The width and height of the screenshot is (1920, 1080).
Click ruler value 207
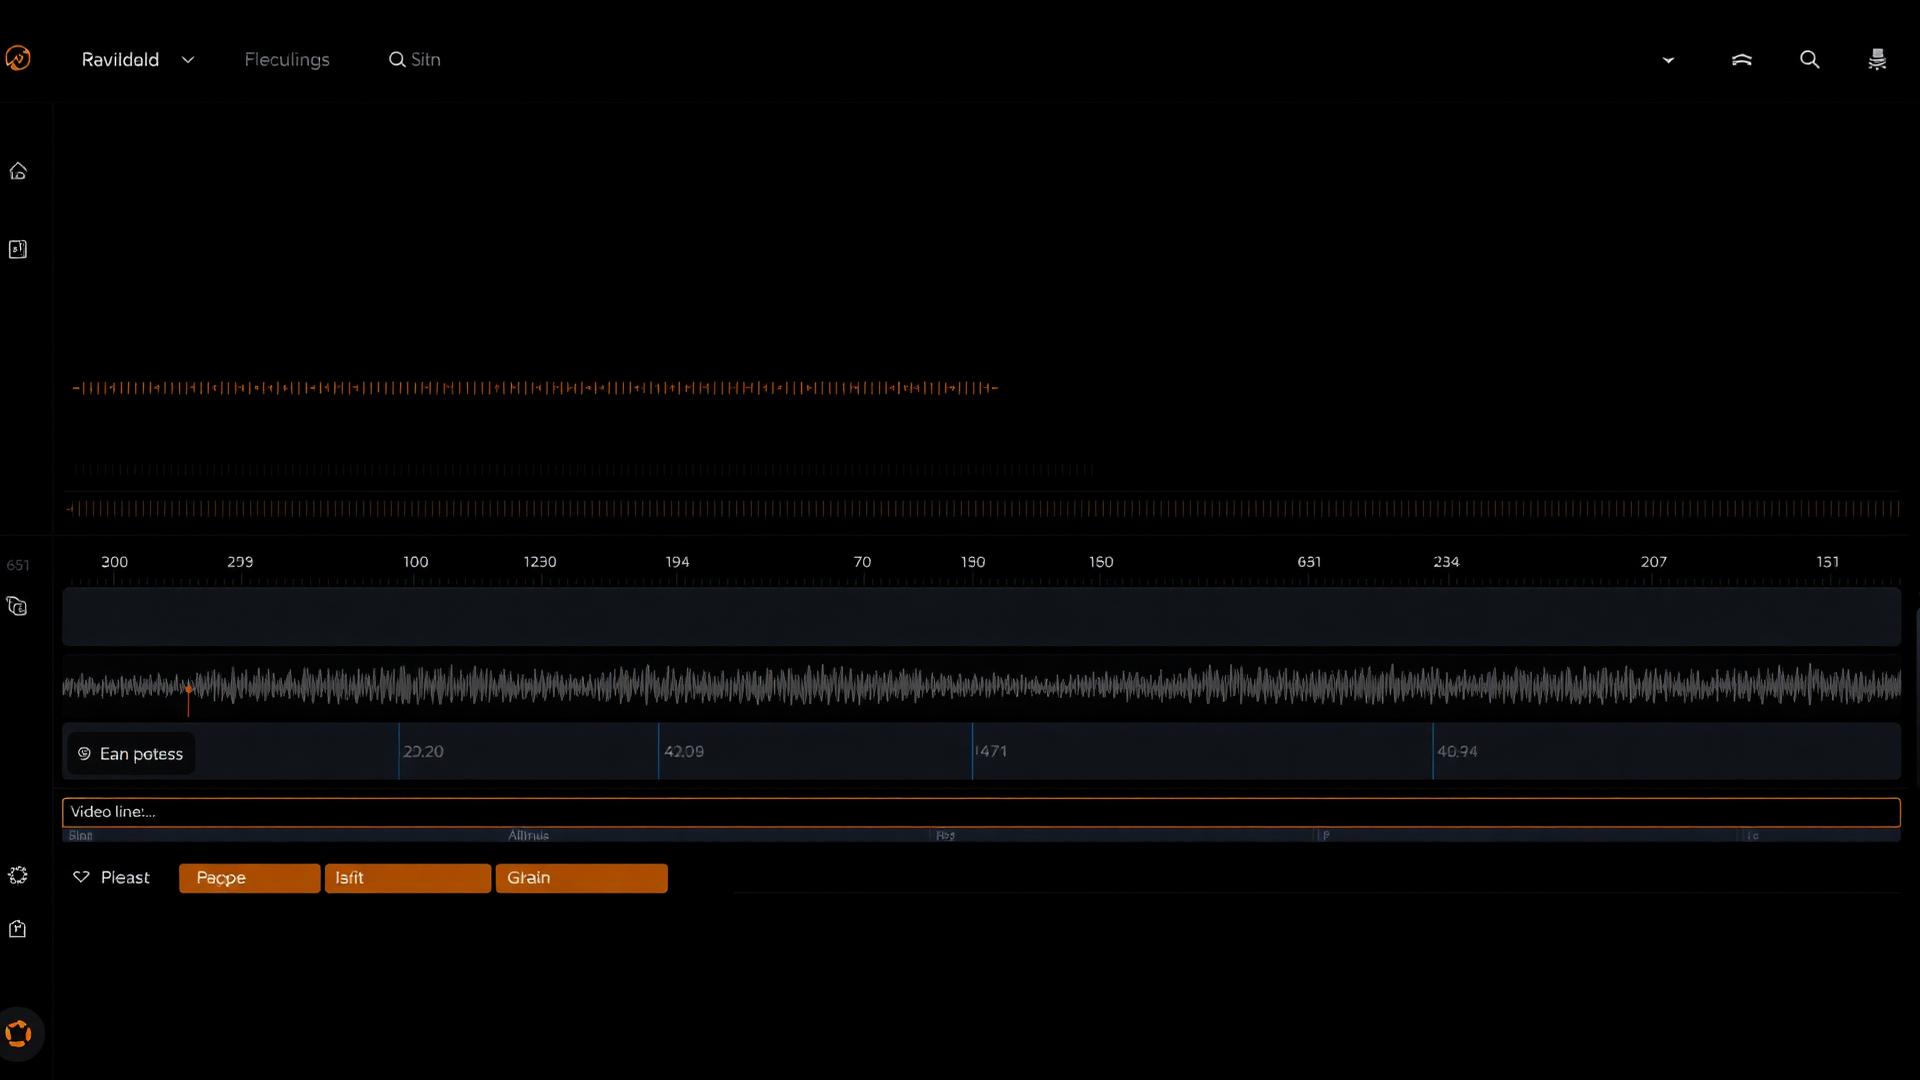[x=1654, y=562]
